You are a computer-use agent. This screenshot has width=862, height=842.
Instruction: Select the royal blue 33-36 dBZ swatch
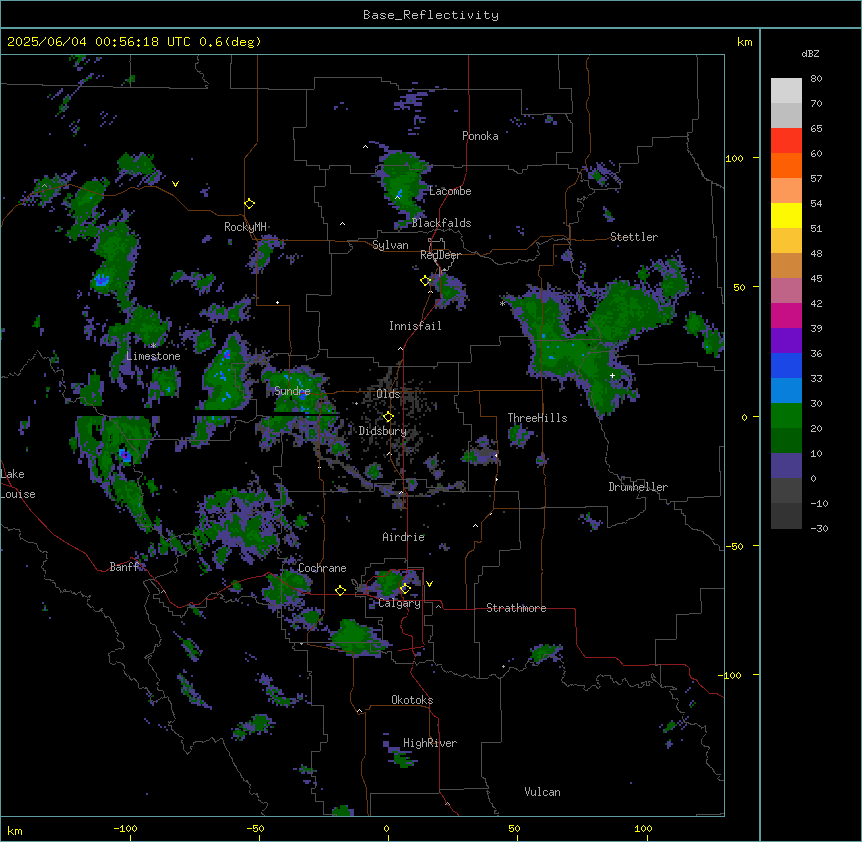(786, 366)
